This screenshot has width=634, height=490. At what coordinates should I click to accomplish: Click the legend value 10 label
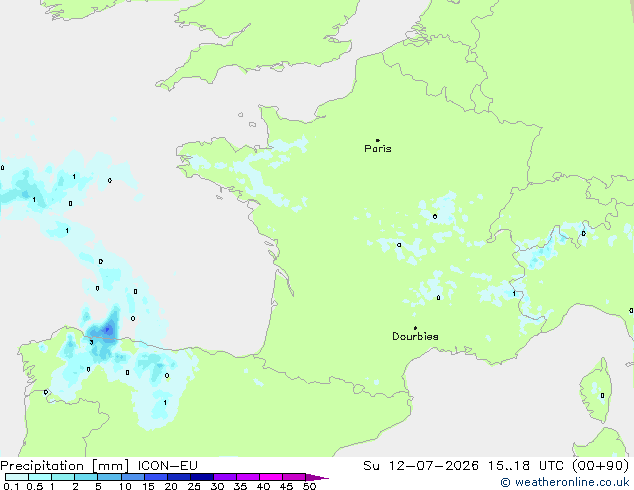[x=125, y=486]
